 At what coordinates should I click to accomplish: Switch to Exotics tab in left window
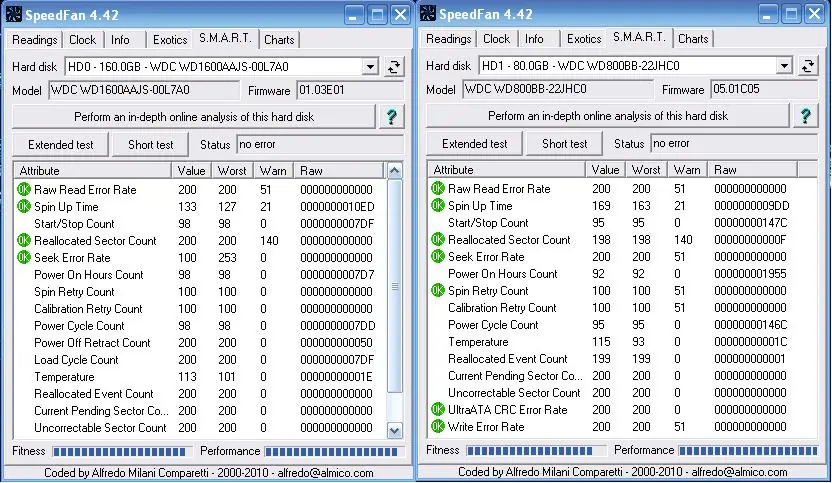point(170,40)
